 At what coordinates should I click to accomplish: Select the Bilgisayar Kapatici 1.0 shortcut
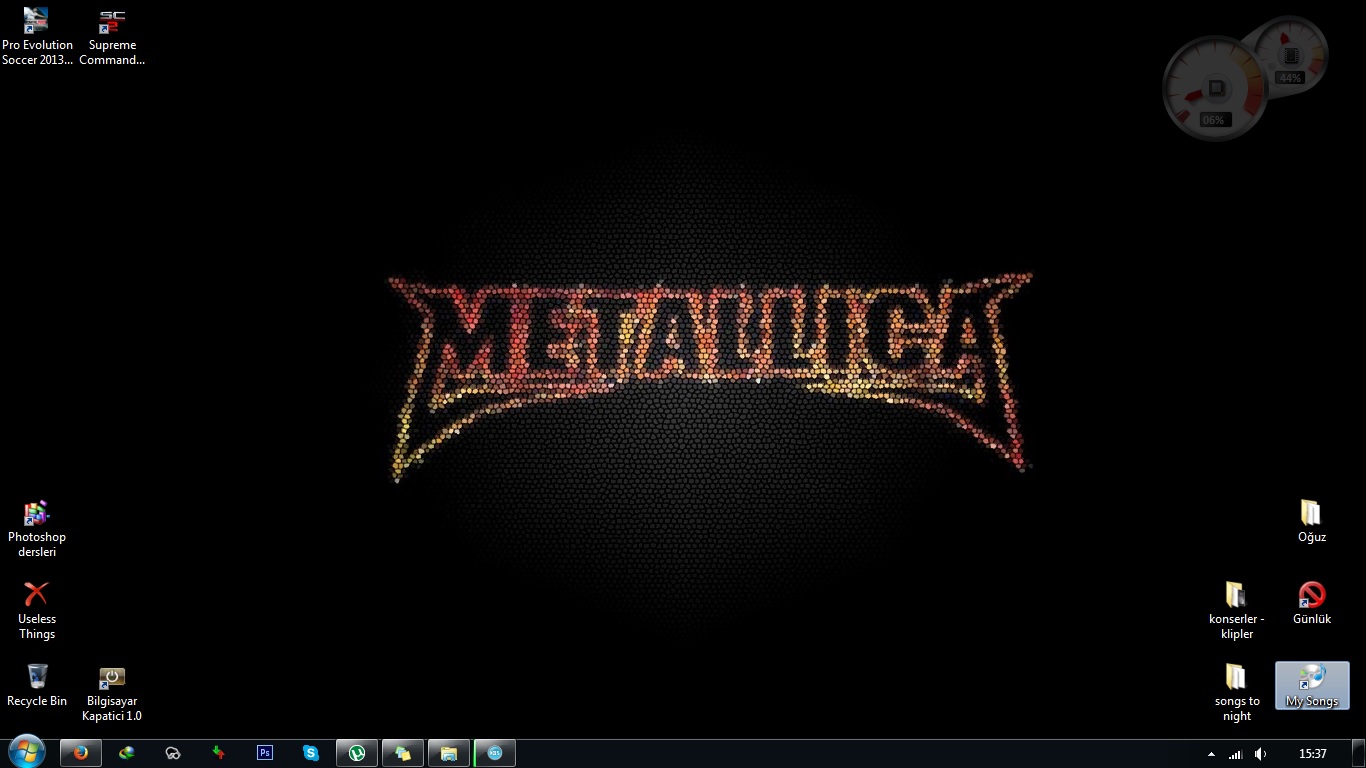pos(112,693)
